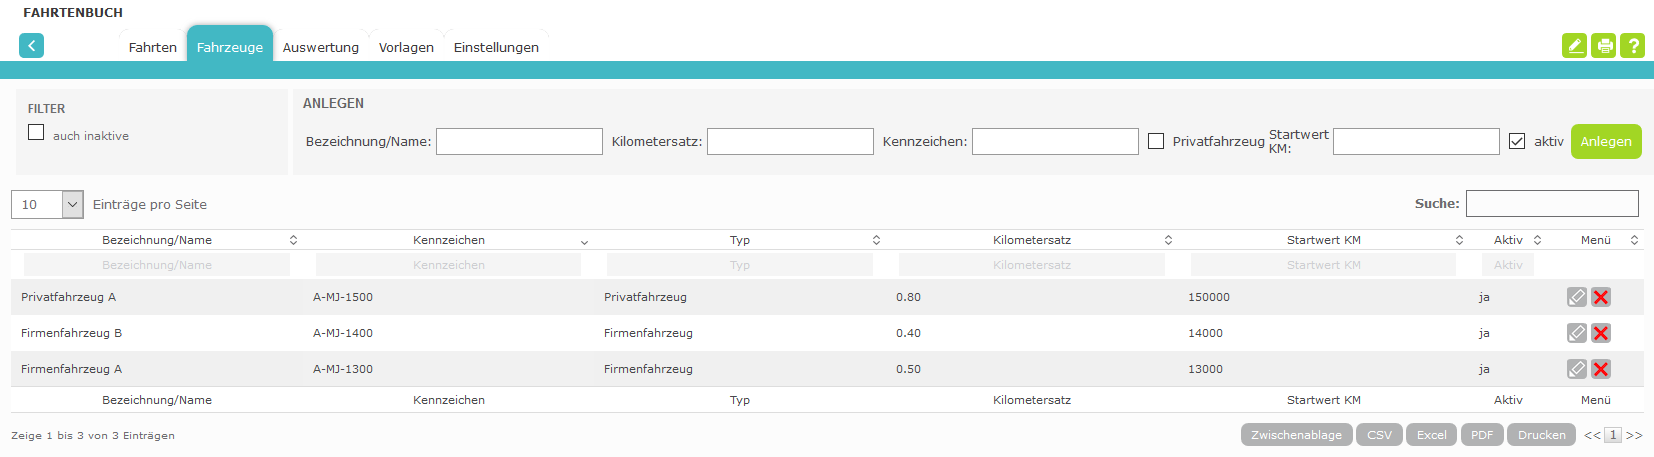1654x457 pixels.
Task: Switch to the Fahrten tab
Action: coord(152,47)
